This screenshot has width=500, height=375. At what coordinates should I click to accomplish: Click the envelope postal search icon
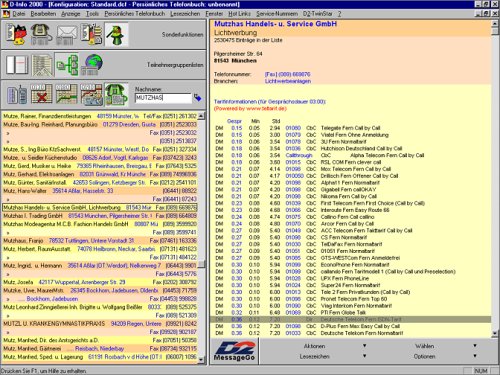point(66,34)
